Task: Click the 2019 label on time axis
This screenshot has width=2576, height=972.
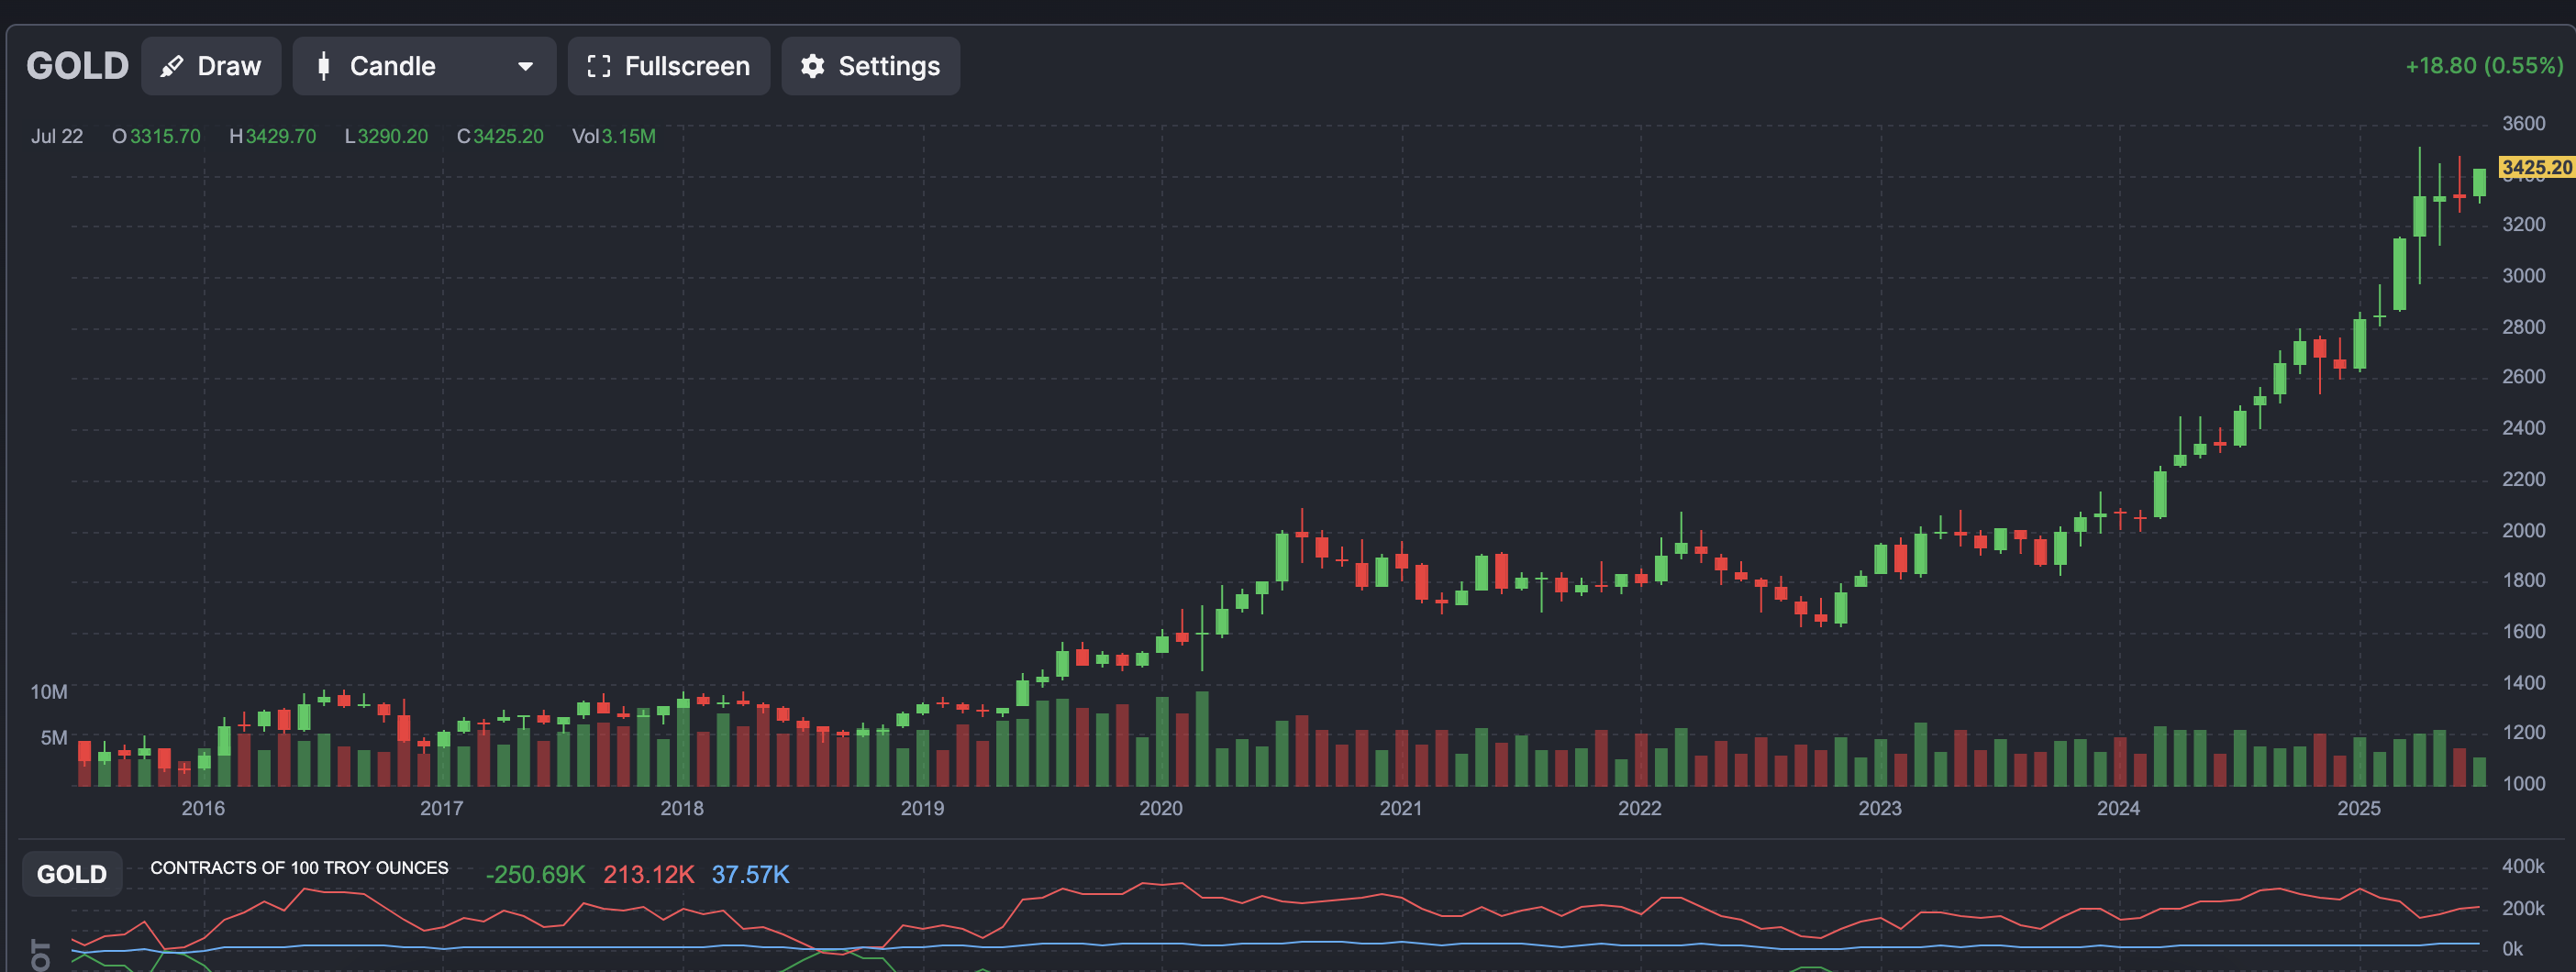Action: 922,808
